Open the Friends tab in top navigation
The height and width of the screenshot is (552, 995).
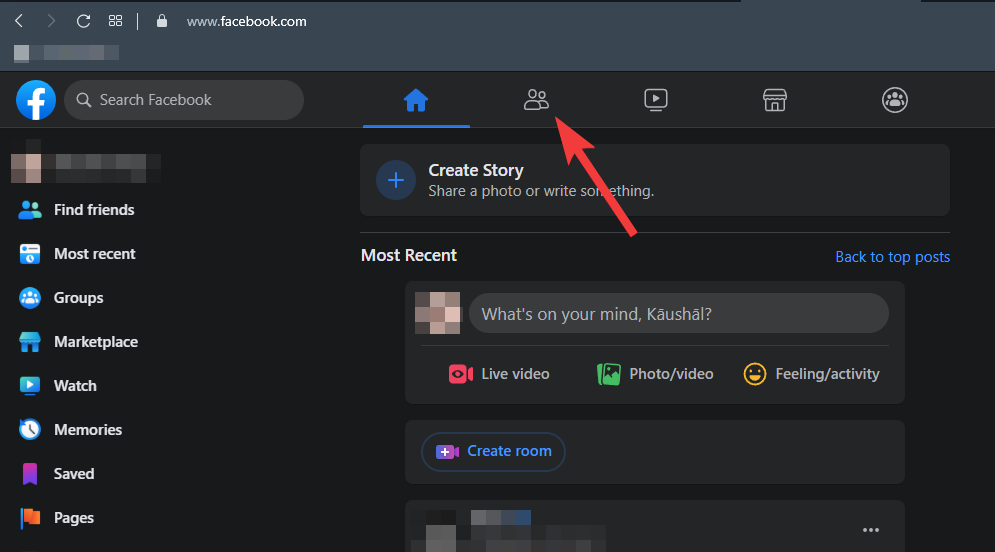click(x=536, y=100)
